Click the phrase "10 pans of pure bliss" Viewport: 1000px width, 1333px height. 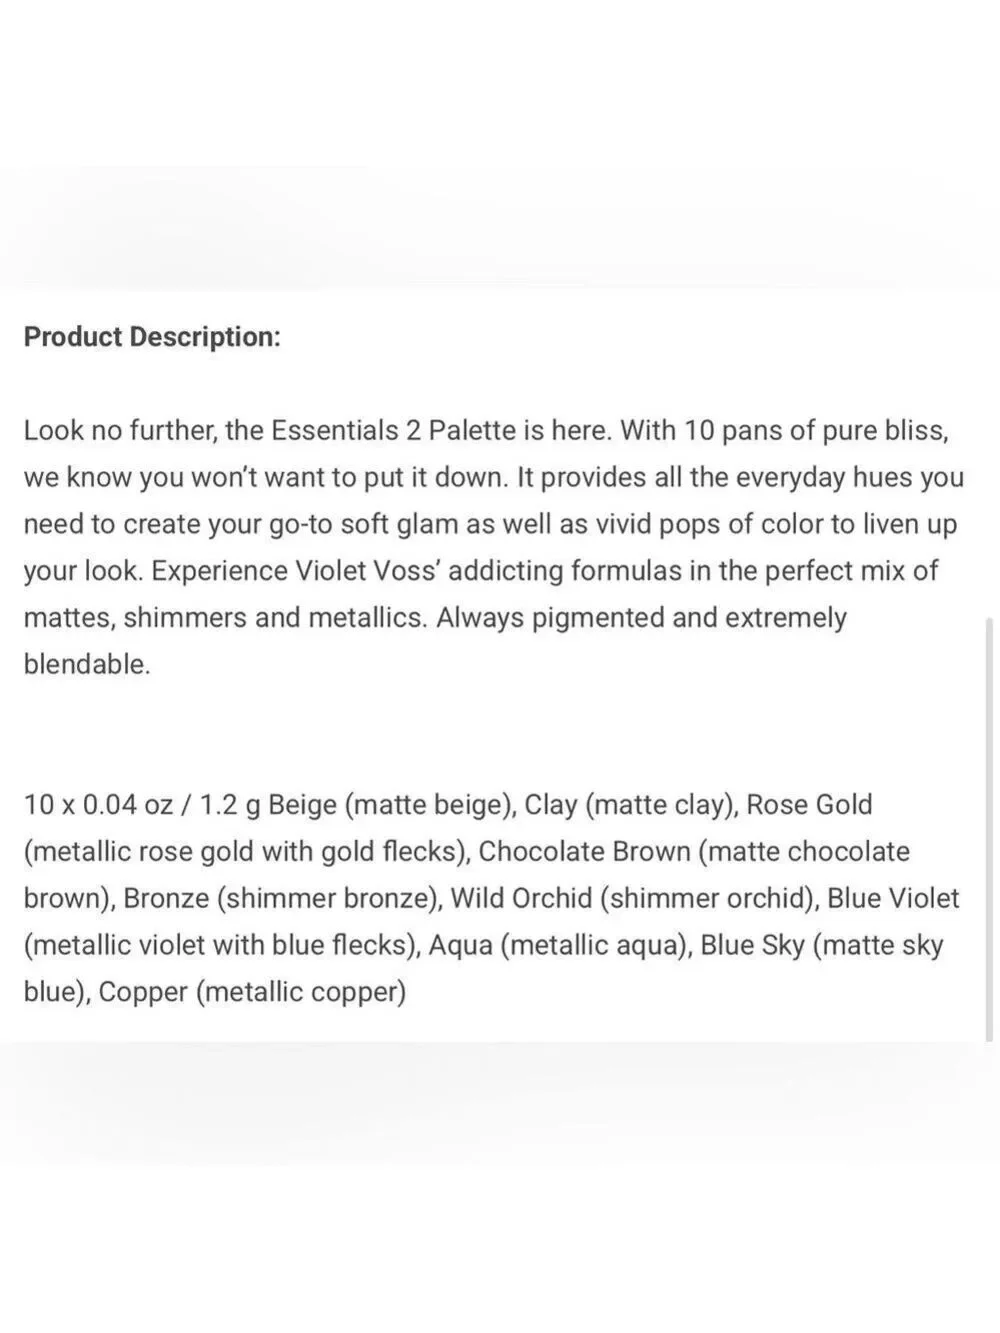pyautogui.click(x=815, y=431)
